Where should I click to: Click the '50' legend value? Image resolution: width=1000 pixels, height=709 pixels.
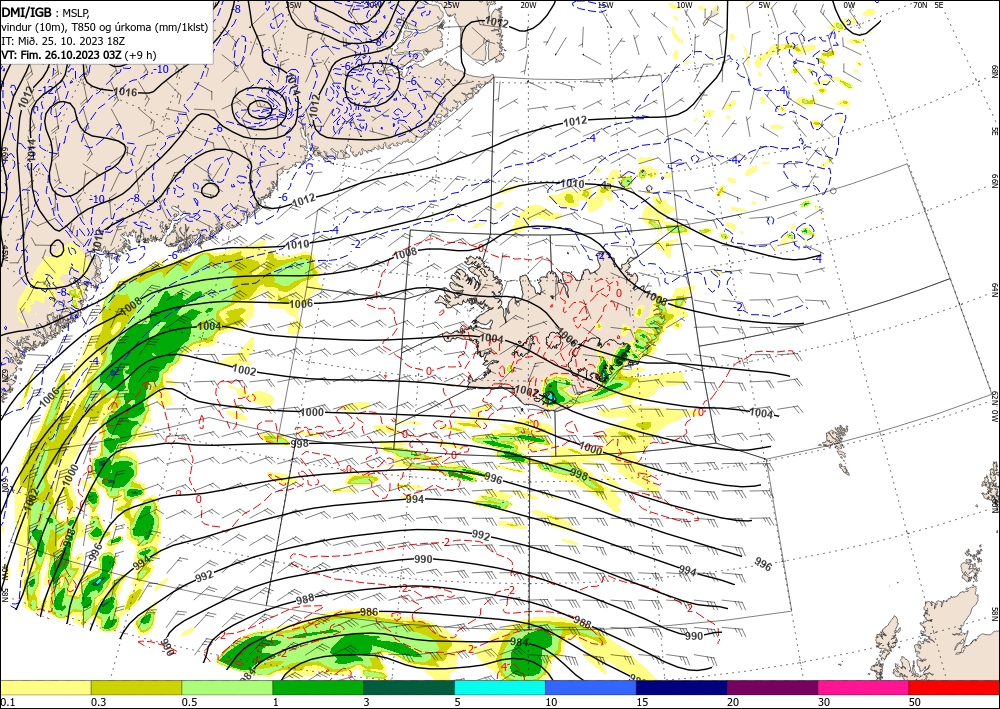coord(915,702)
